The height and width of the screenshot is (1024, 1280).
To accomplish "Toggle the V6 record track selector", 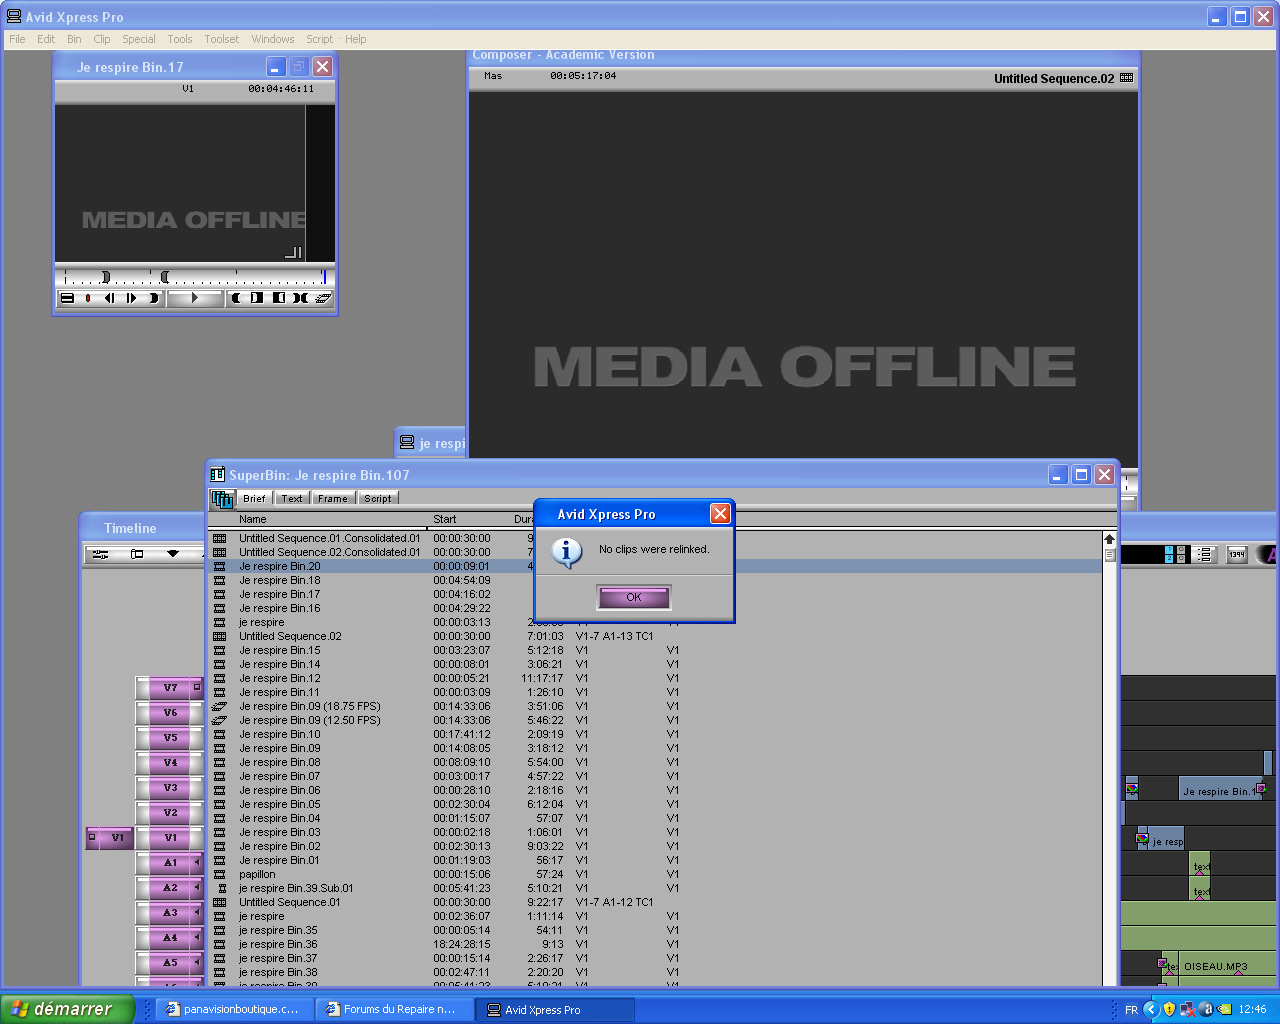I will click(x=170, y=712).
